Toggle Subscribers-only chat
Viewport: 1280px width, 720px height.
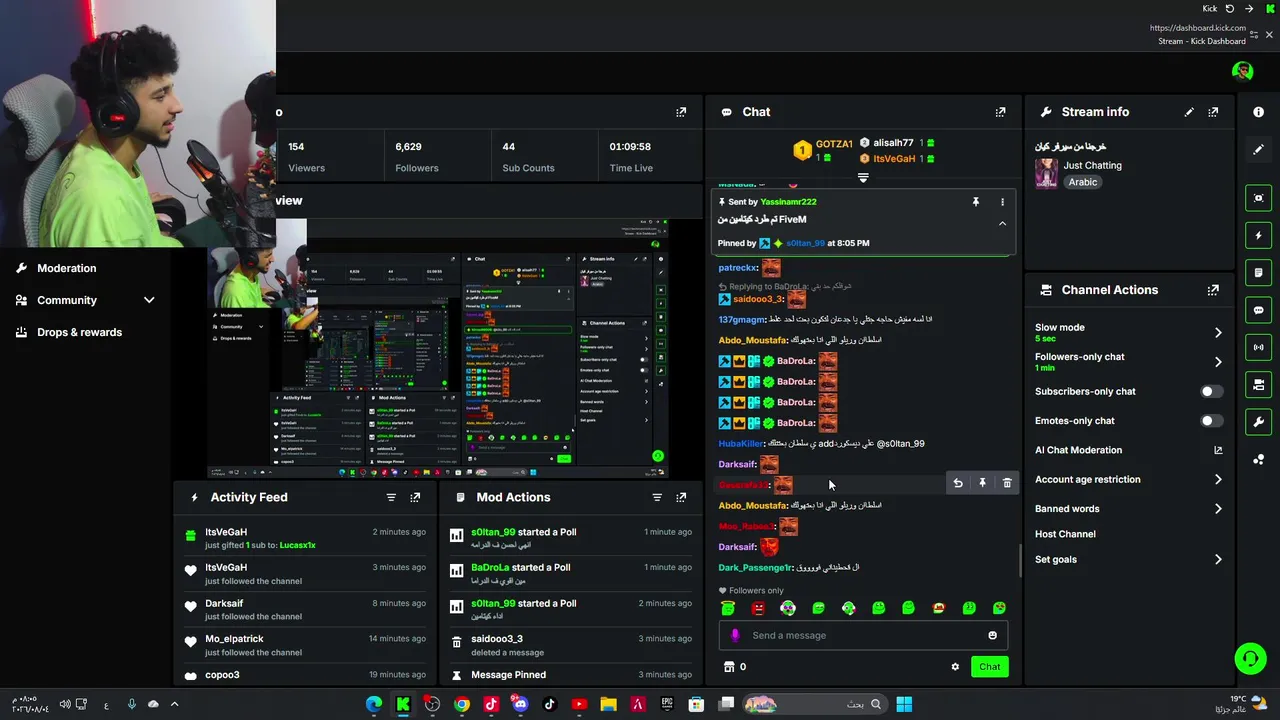[x=1210, y=392]
